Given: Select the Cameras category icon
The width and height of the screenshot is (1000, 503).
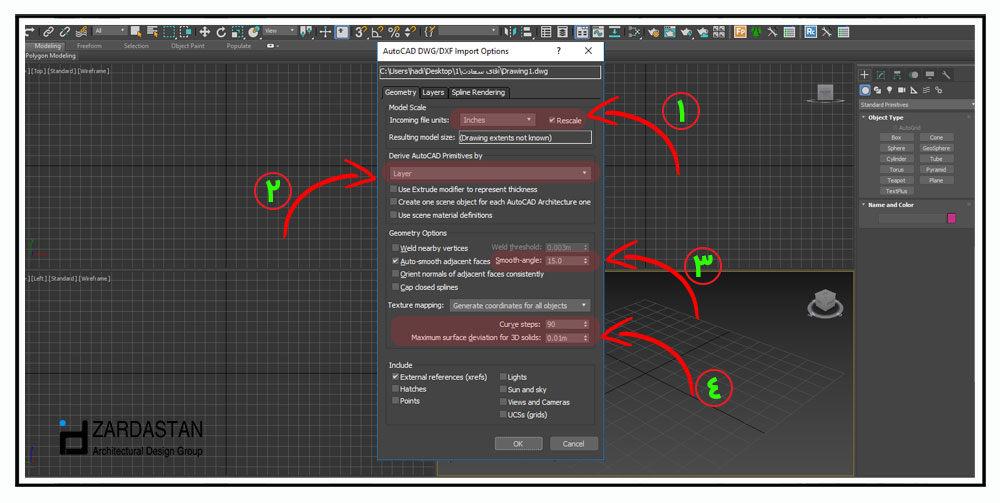Looking at the screenshot, I should pyautogui.click(x=903, y=90).
